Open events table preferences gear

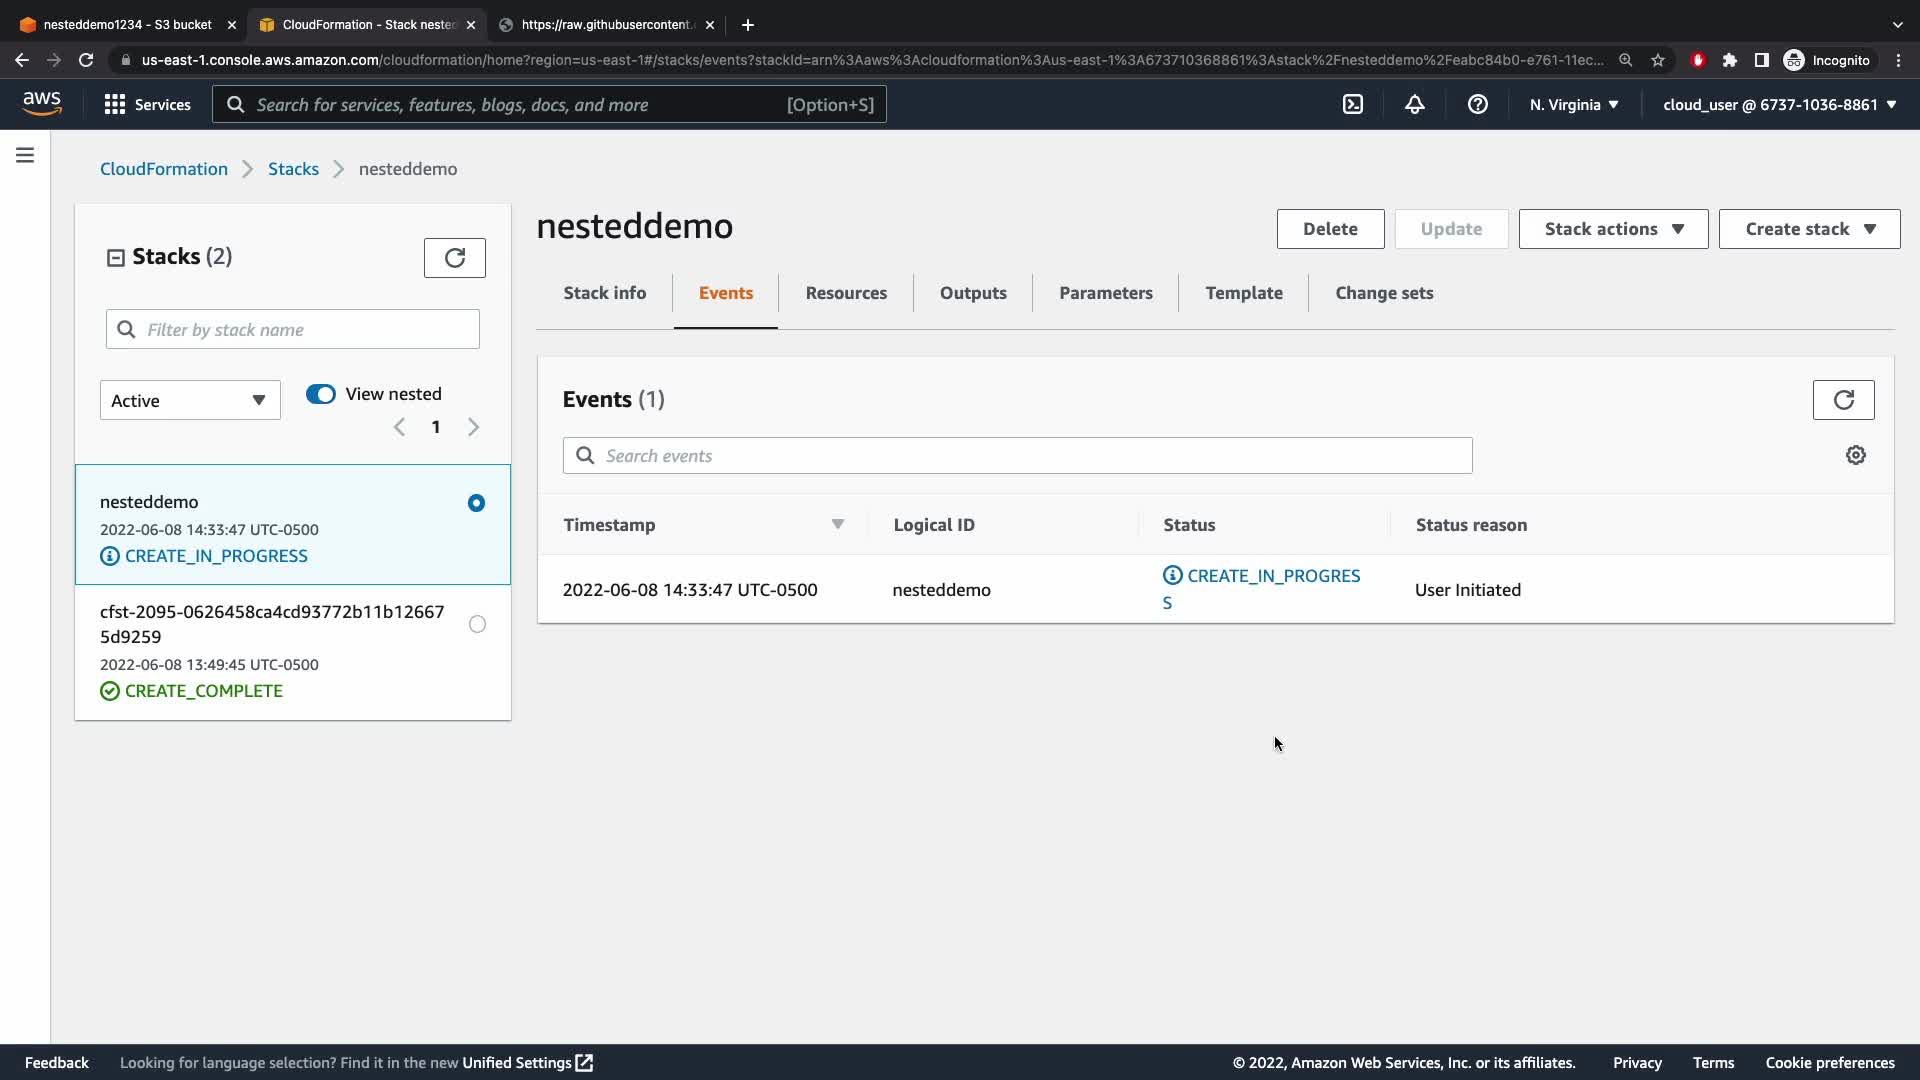tap(1855, 455)
